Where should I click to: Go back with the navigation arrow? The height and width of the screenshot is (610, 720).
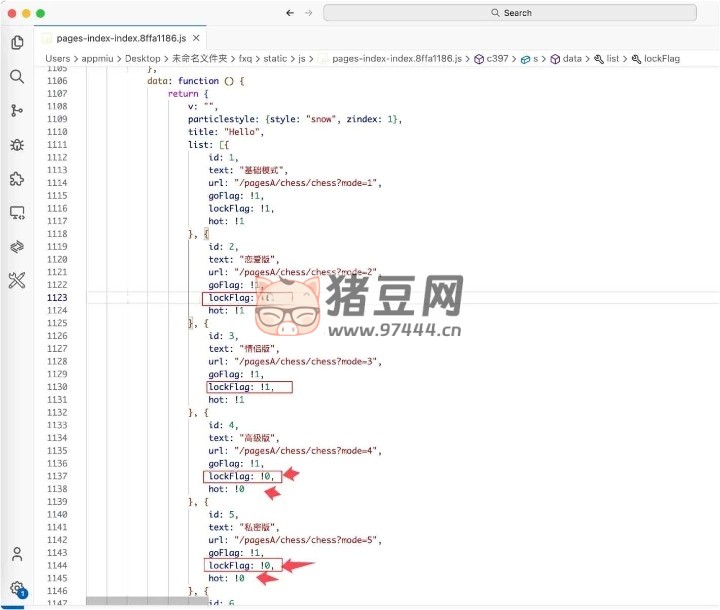click(x=290, y=13)
